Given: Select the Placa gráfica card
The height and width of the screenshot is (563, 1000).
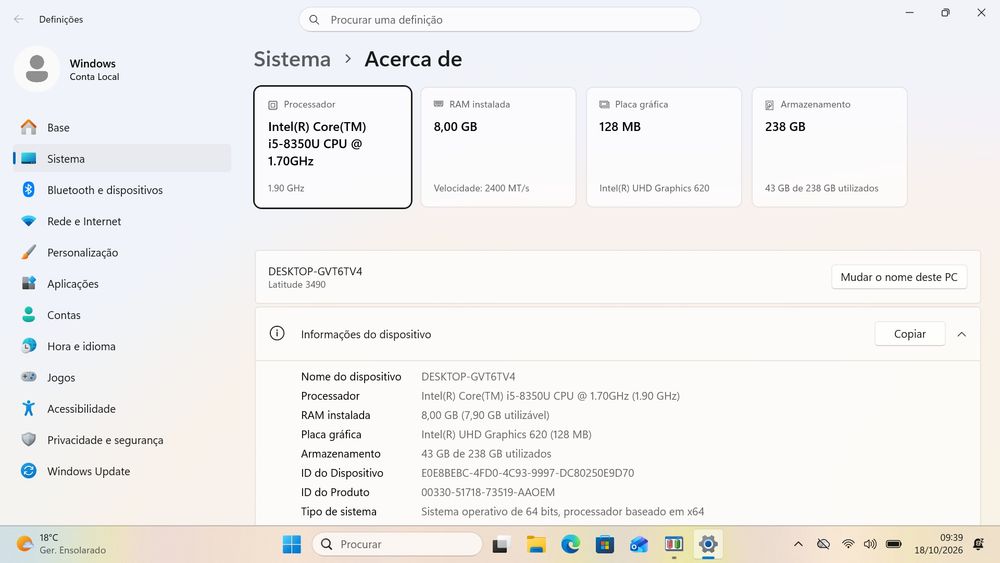Looking at the screenshot, I should click(664, 147).
